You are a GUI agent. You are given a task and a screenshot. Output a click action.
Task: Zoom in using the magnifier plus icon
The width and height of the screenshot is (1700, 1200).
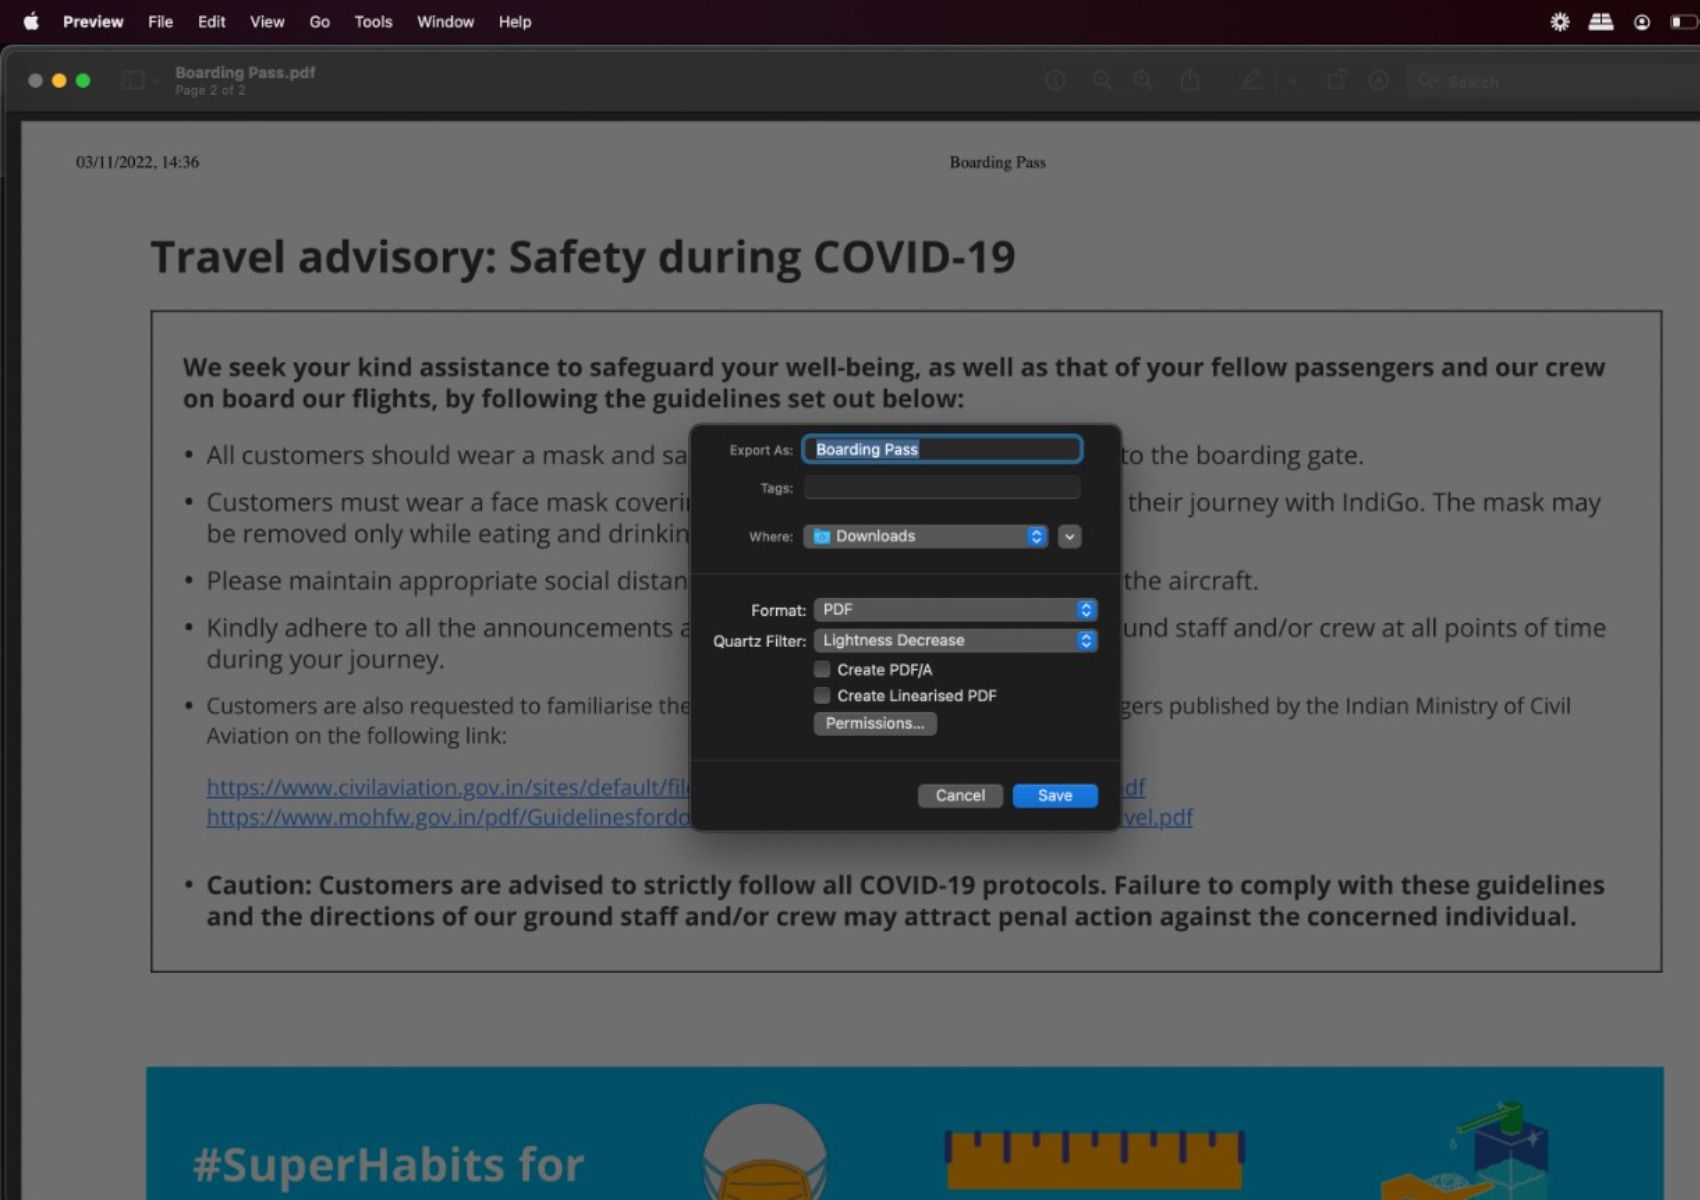click(x=1144, y=81)
